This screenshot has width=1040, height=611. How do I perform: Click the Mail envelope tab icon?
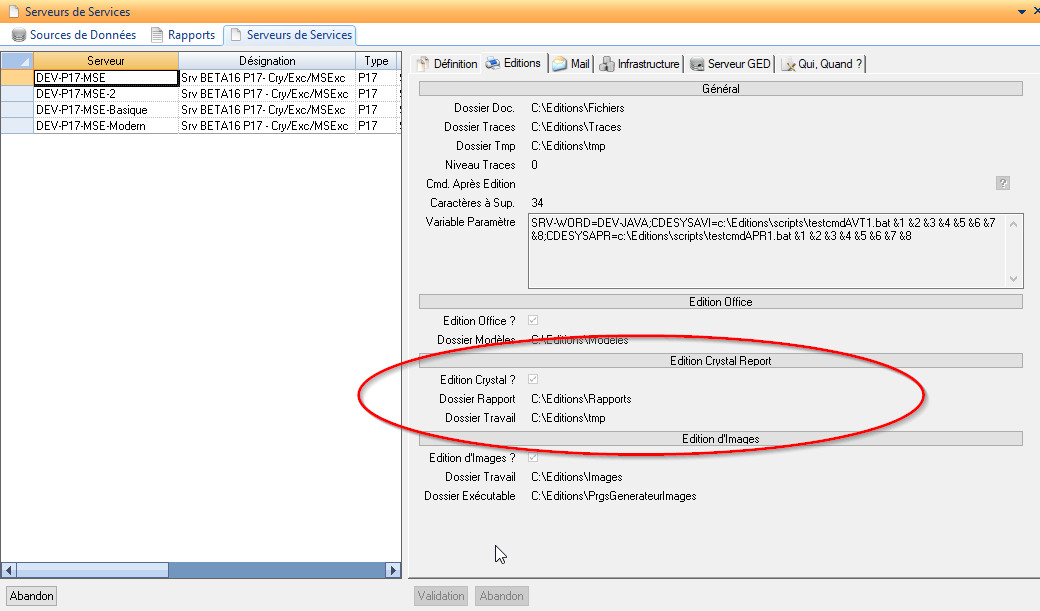pyautogui.click(x=560, y=64)
